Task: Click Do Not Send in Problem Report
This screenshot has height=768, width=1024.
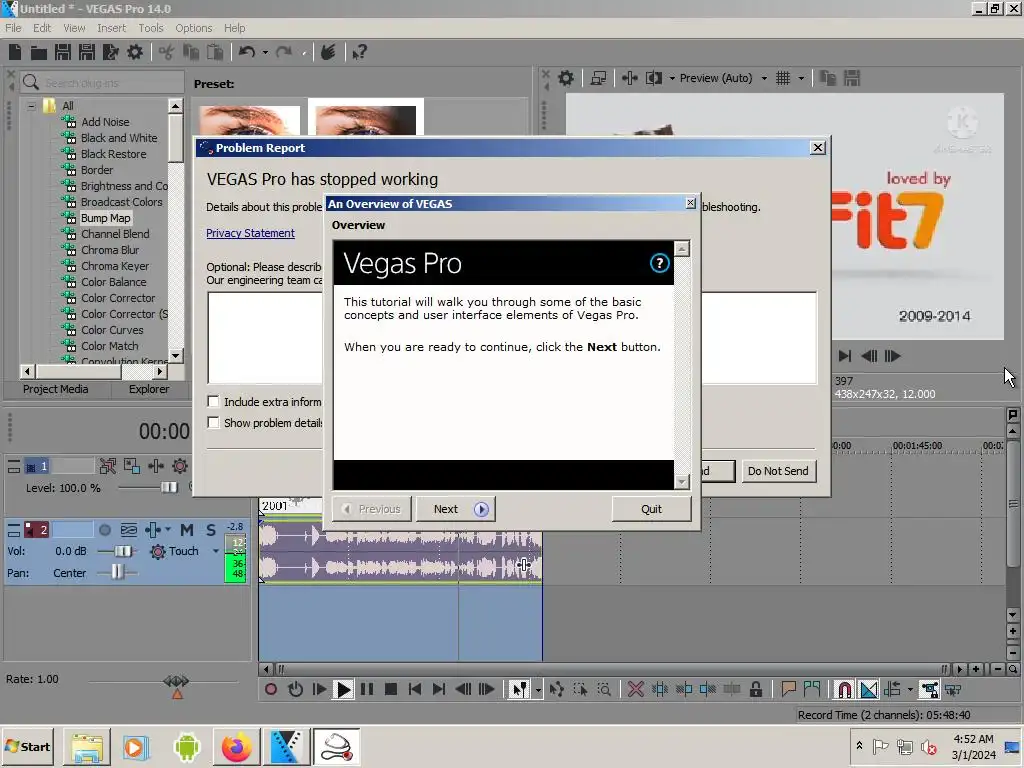Action: coord(778,471)
